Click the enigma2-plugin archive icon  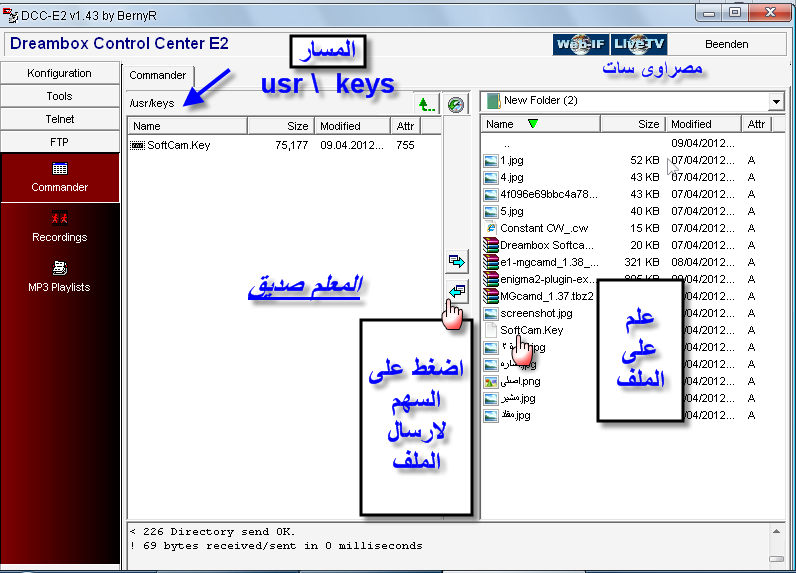click(x=490, y=279)
